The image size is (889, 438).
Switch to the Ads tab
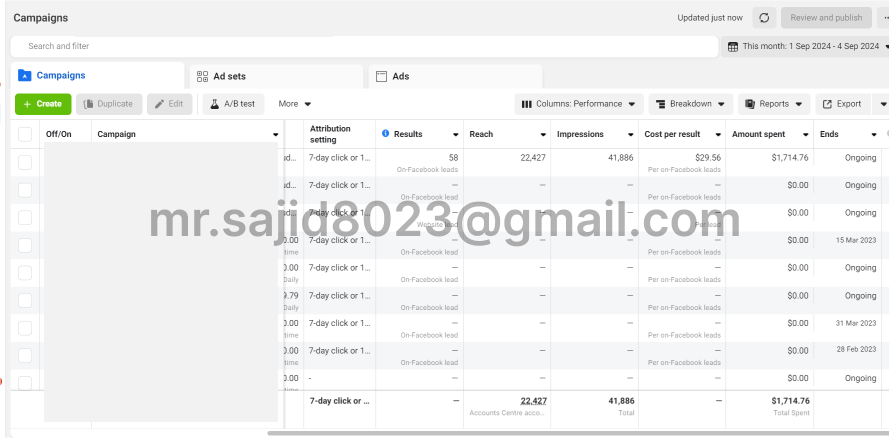400,76
